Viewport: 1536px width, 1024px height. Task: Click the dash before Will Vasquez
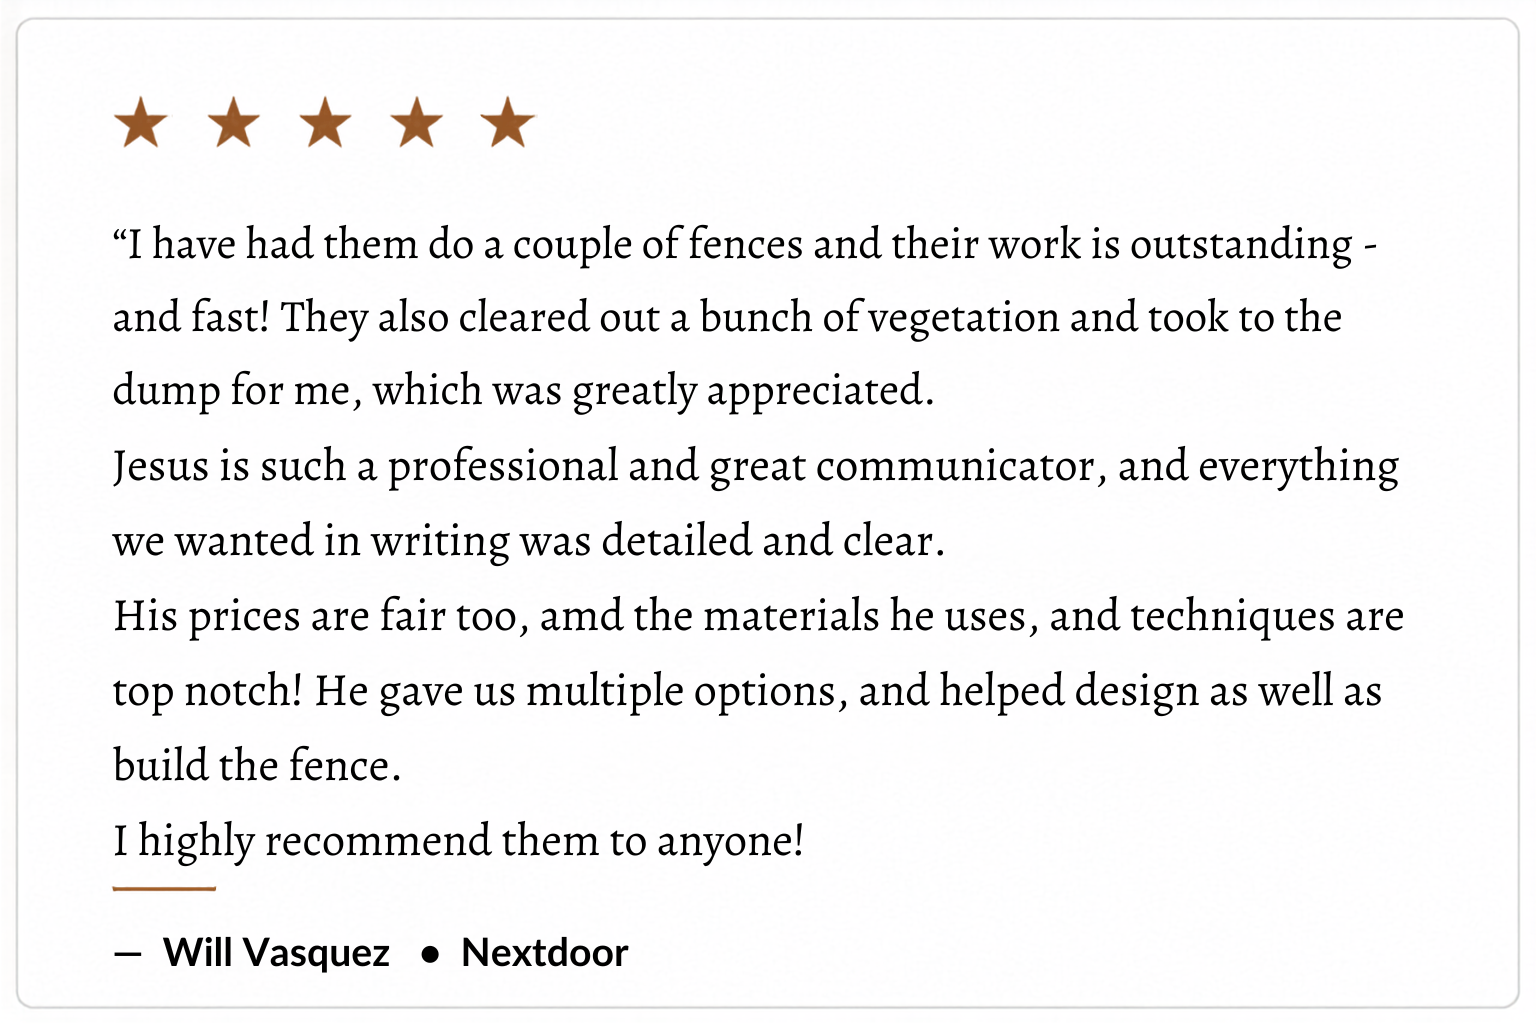point(127,953)
